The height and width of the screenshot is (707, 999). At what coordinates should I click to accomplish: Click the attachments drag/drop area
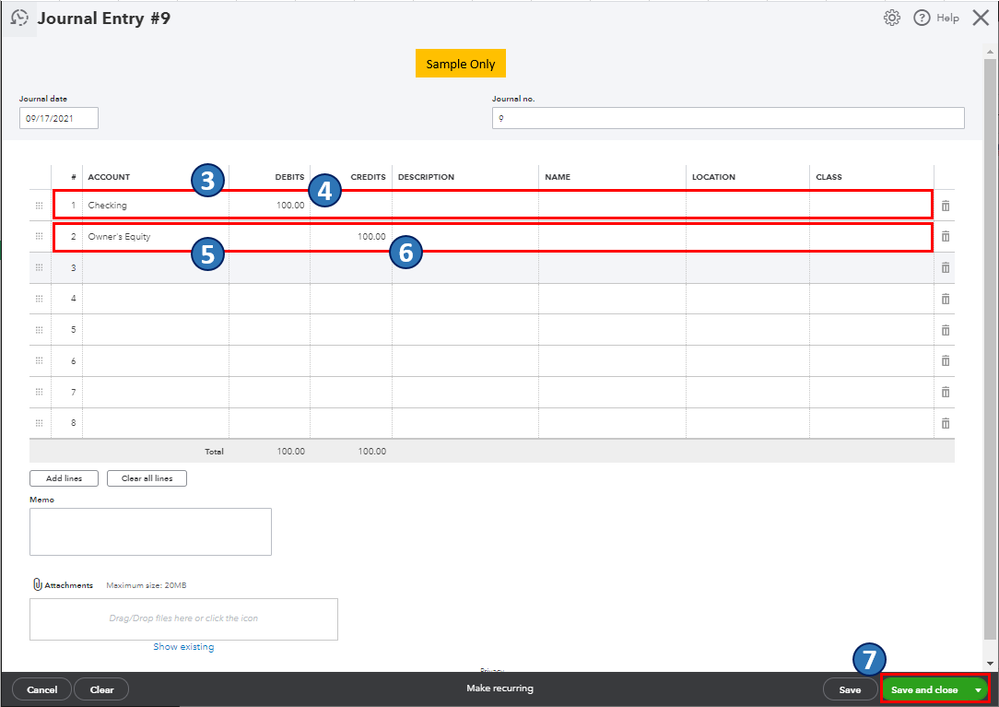click(183, 619)
